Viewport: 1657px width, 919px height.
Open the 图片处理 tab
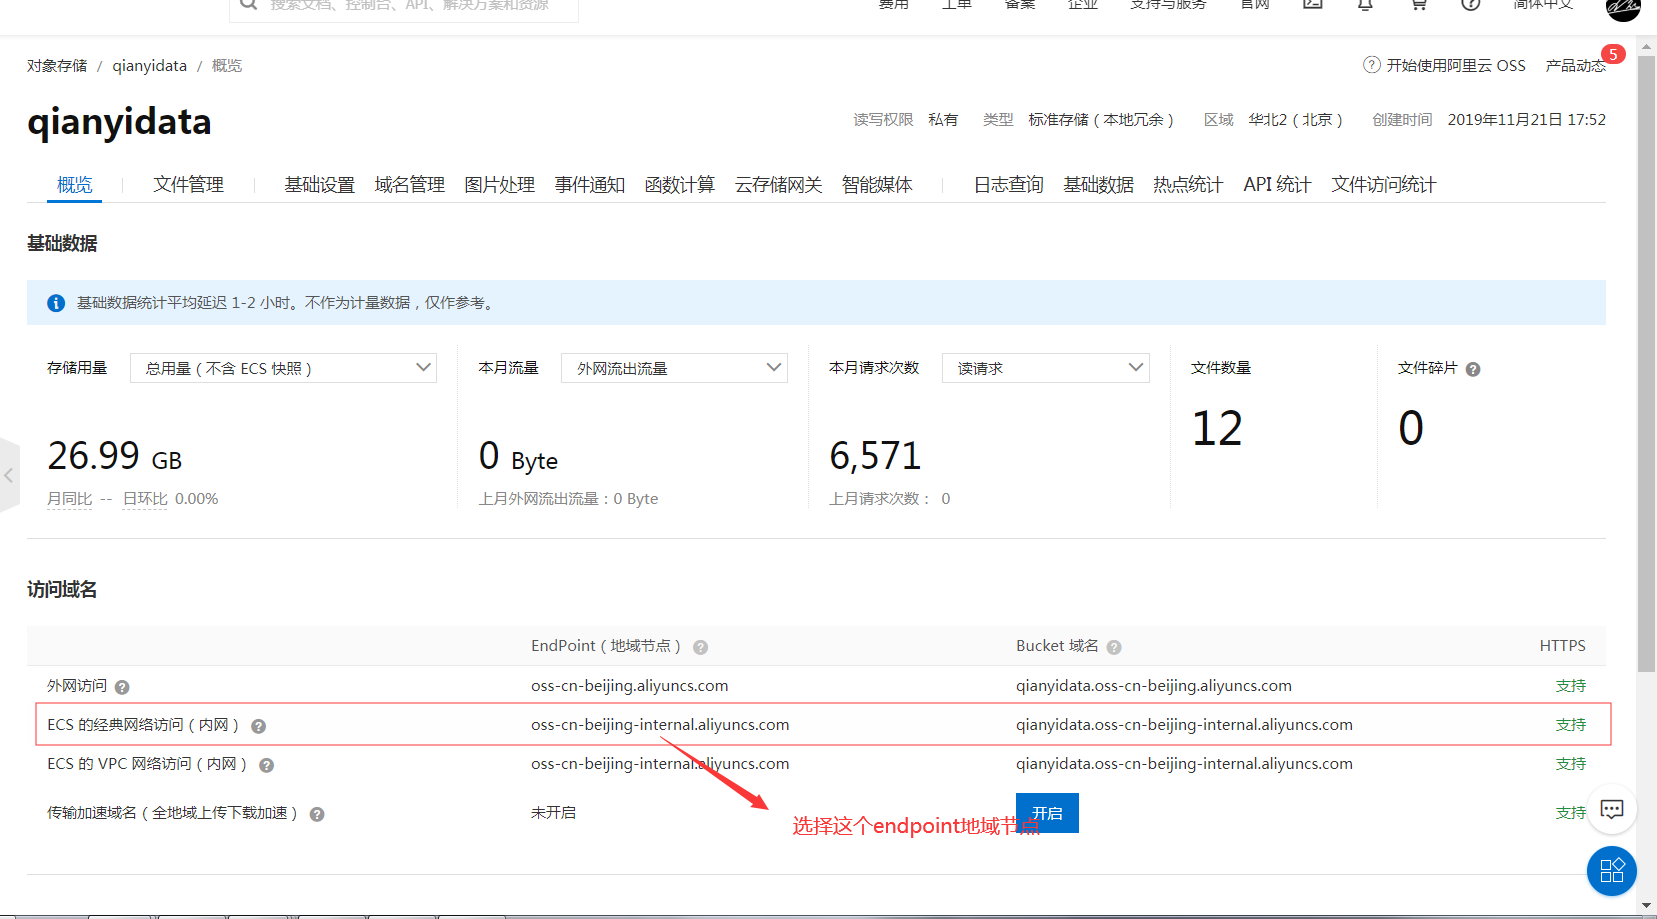(499, 185)
